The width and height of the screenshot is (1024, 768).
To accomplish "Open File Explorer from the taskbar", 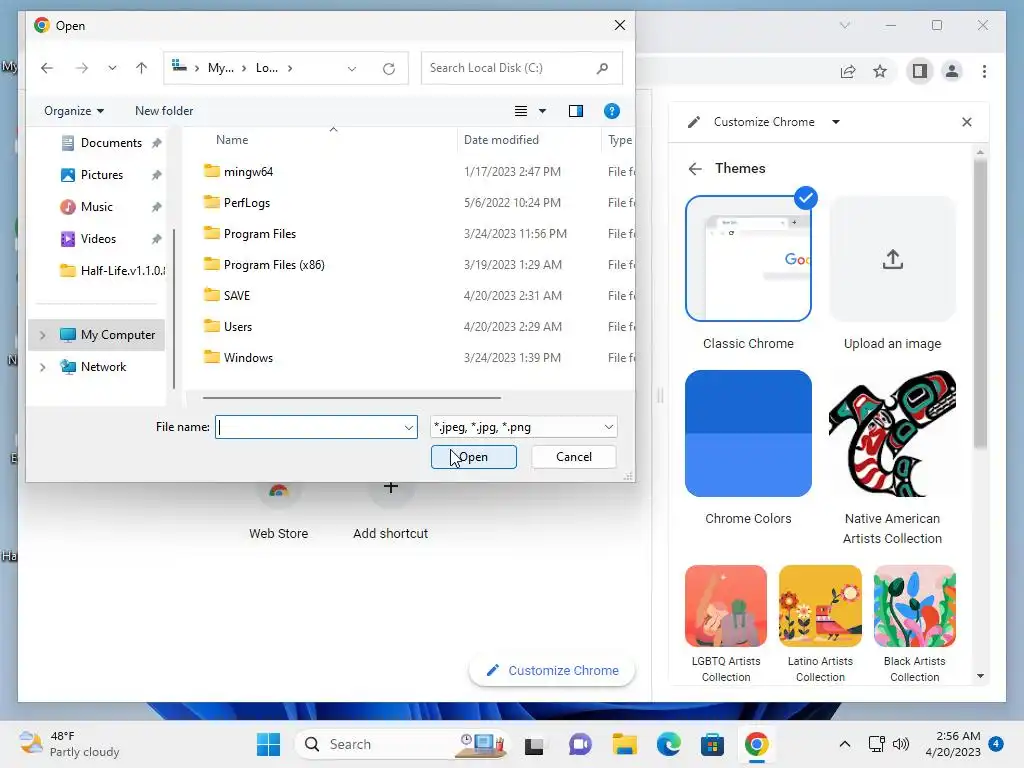I will (624, 744).
